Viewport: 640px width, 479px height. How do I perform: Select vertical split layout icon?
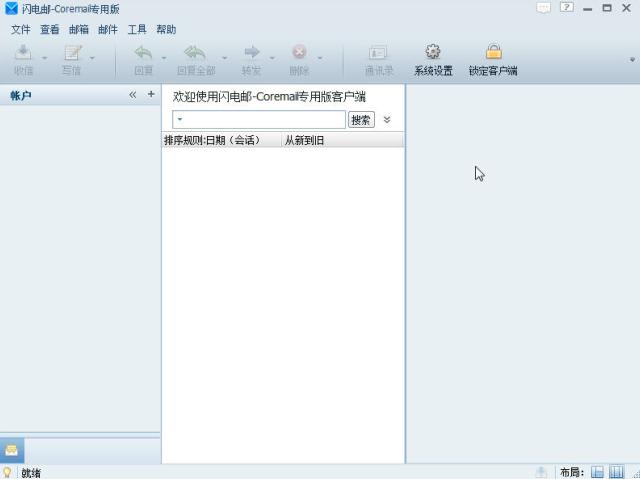coord(616,472)
